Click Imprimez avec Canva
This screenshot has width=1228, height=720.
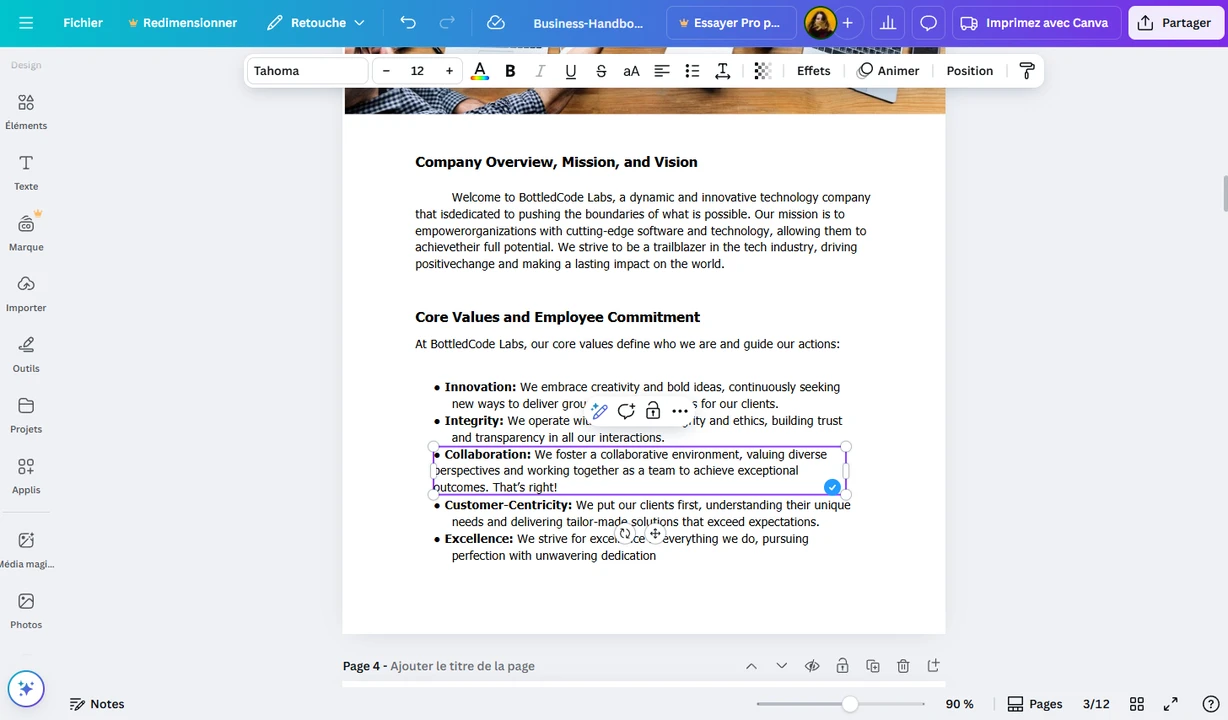(1035, 23)
